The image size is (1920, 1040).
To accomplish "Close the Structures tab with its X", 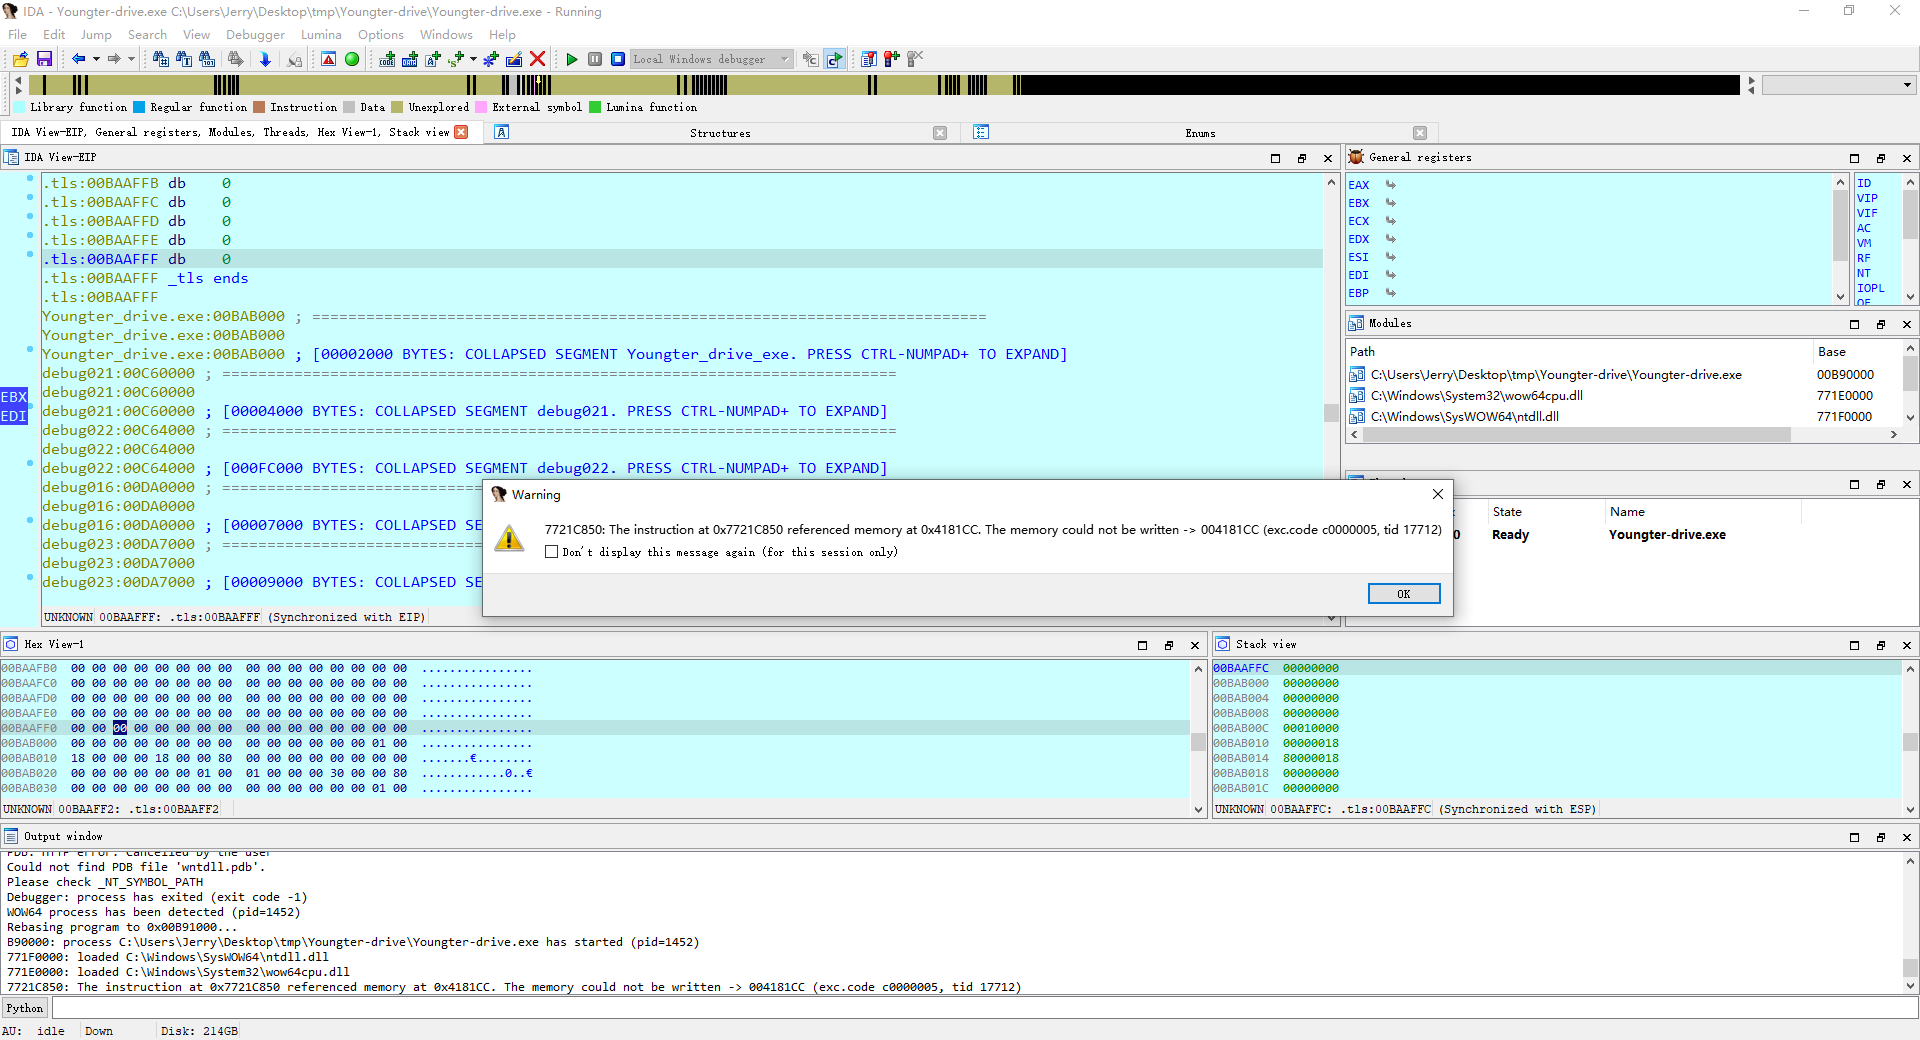I will (940, 133).
